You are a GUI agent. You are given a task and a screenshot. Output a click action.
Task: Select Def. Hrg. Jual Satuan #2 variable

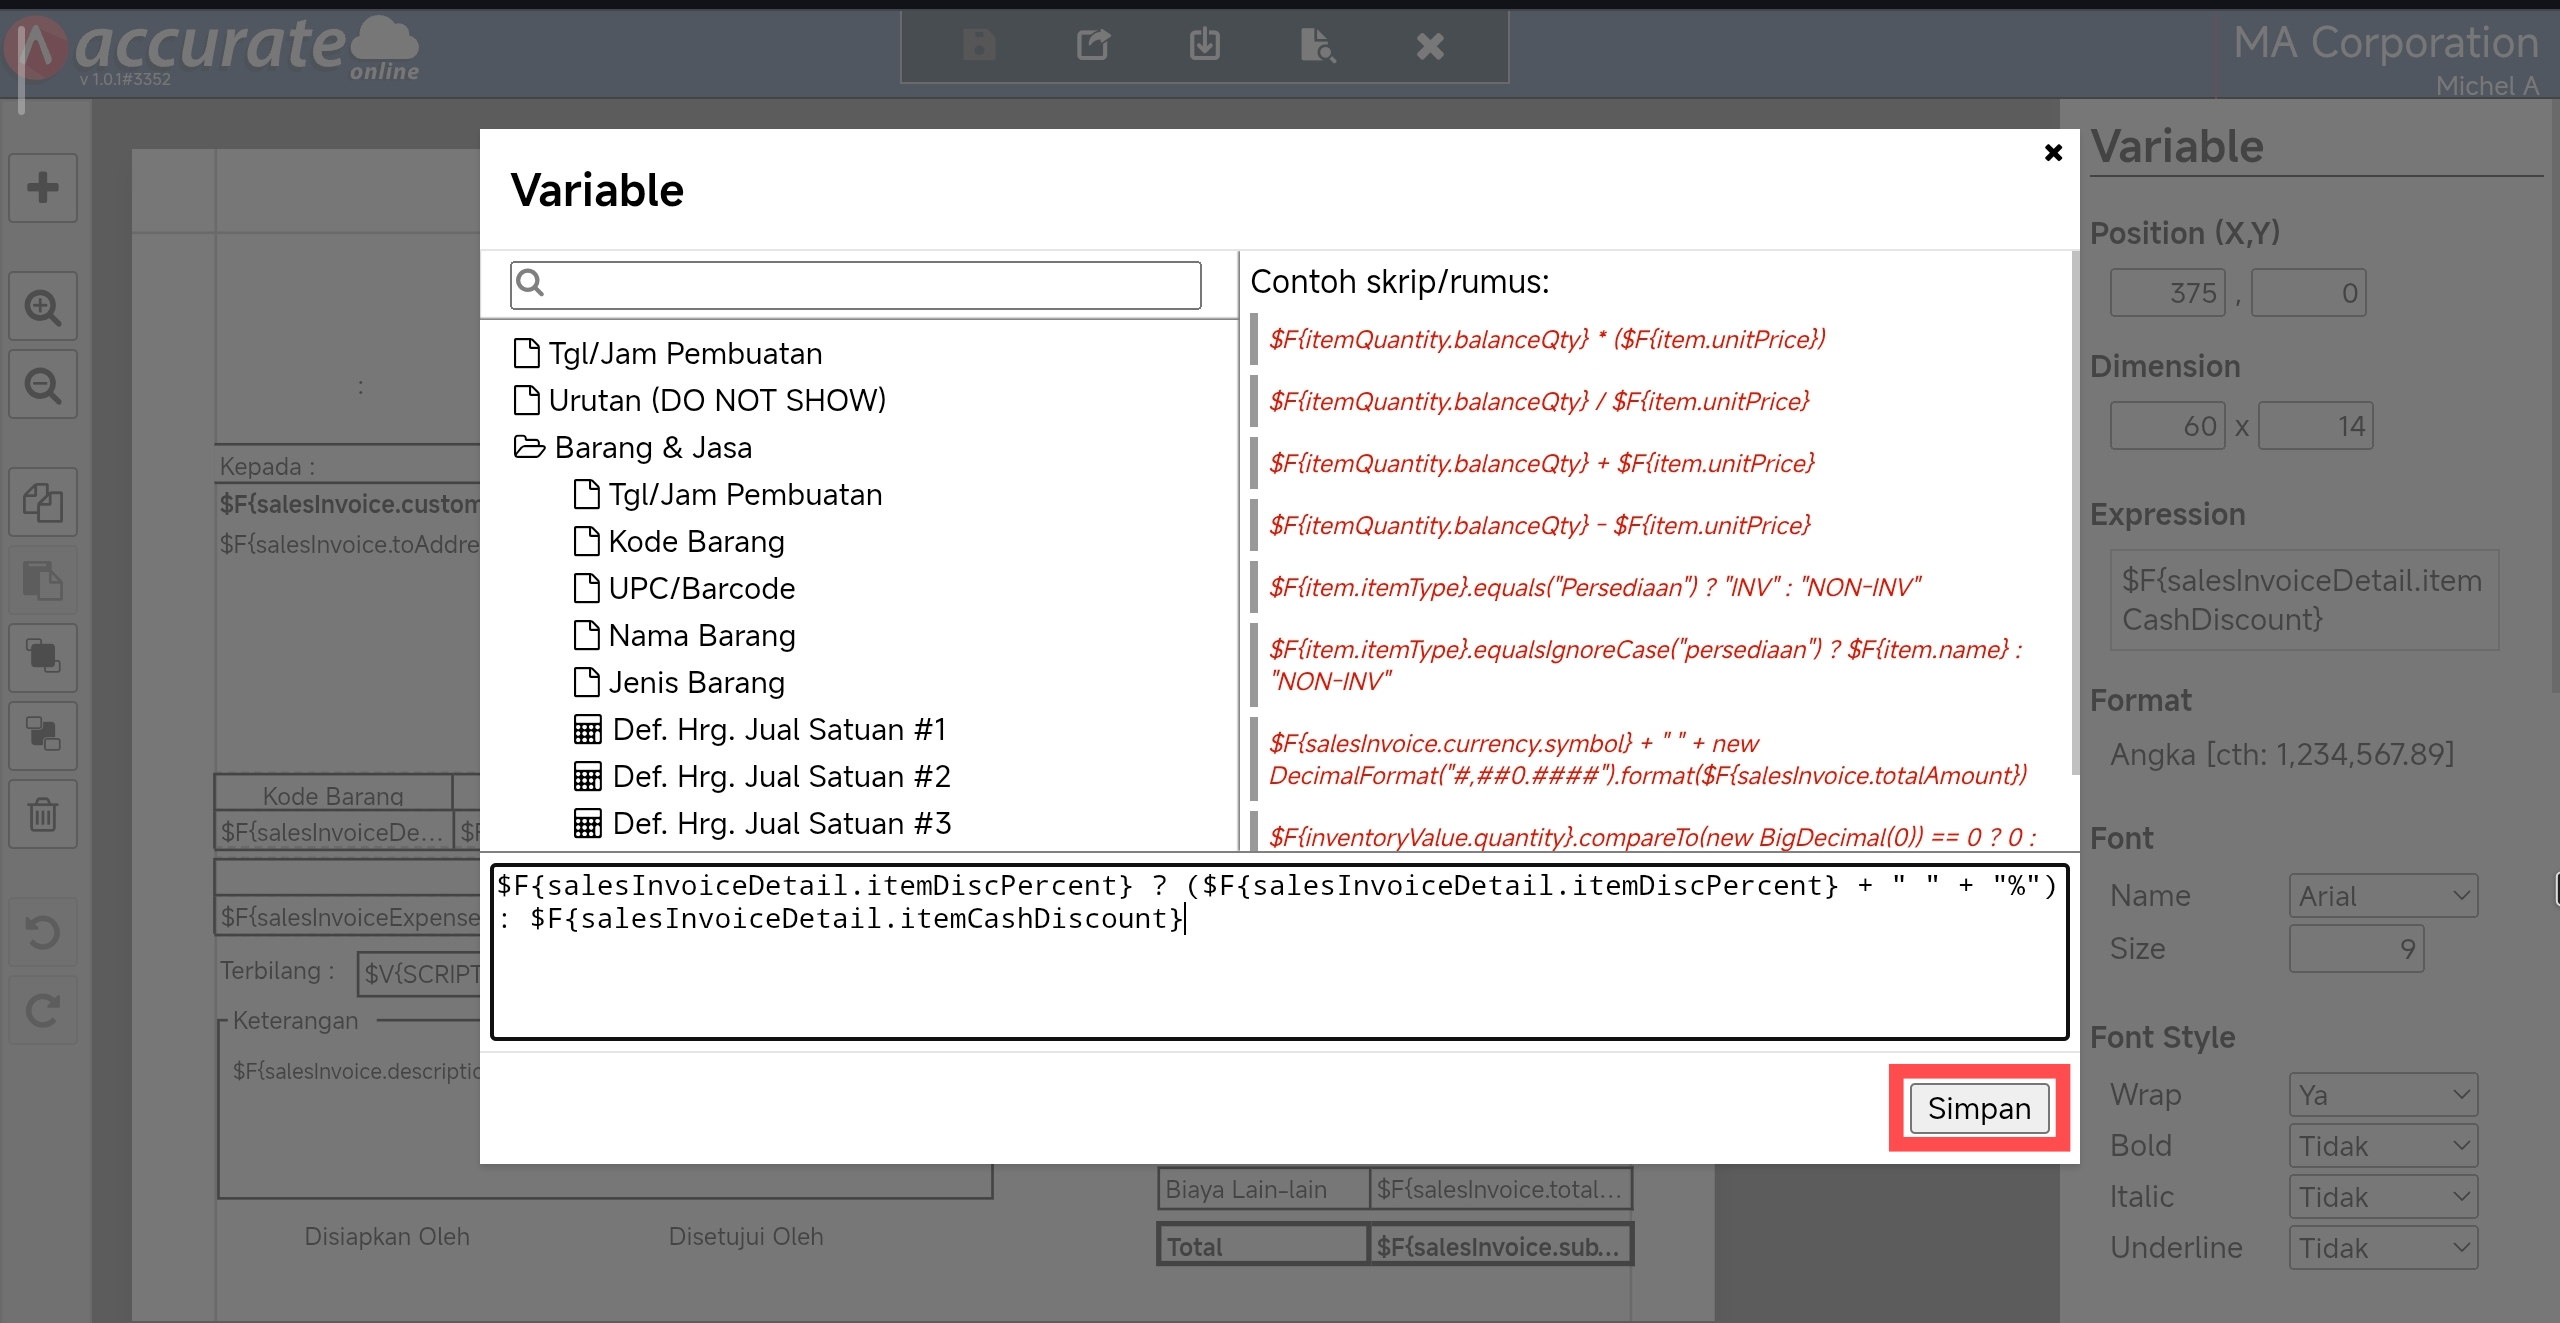coord(780,776)
